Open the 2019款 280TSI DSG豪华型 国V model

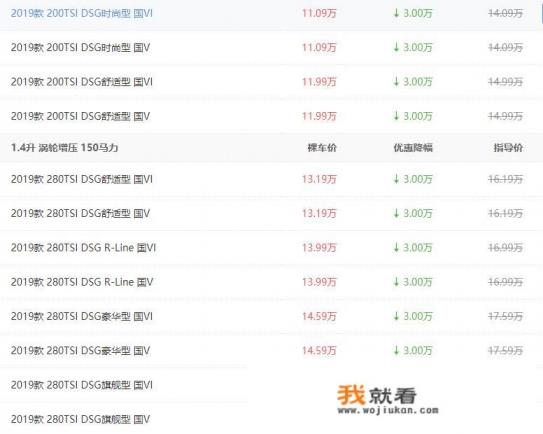pyautogui.click(x=80, y=351)
